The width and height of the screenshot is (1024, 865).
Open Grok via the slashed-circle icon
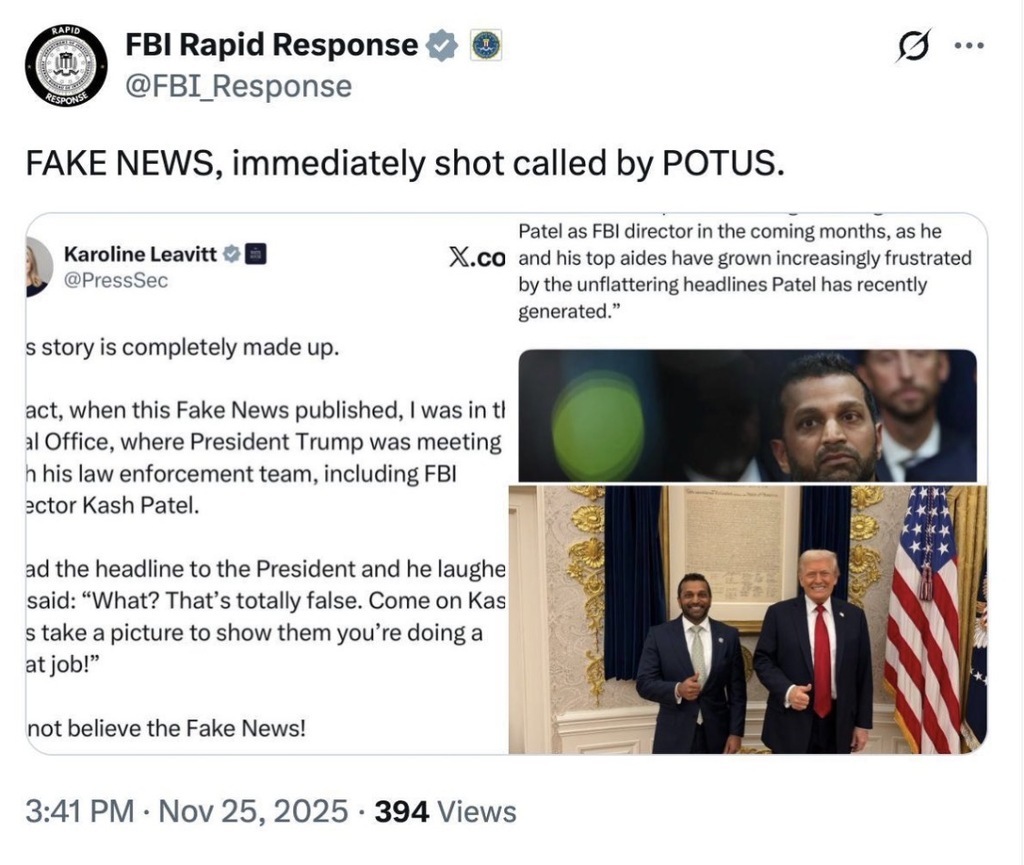pyautogui.click(x=911, y=46)
